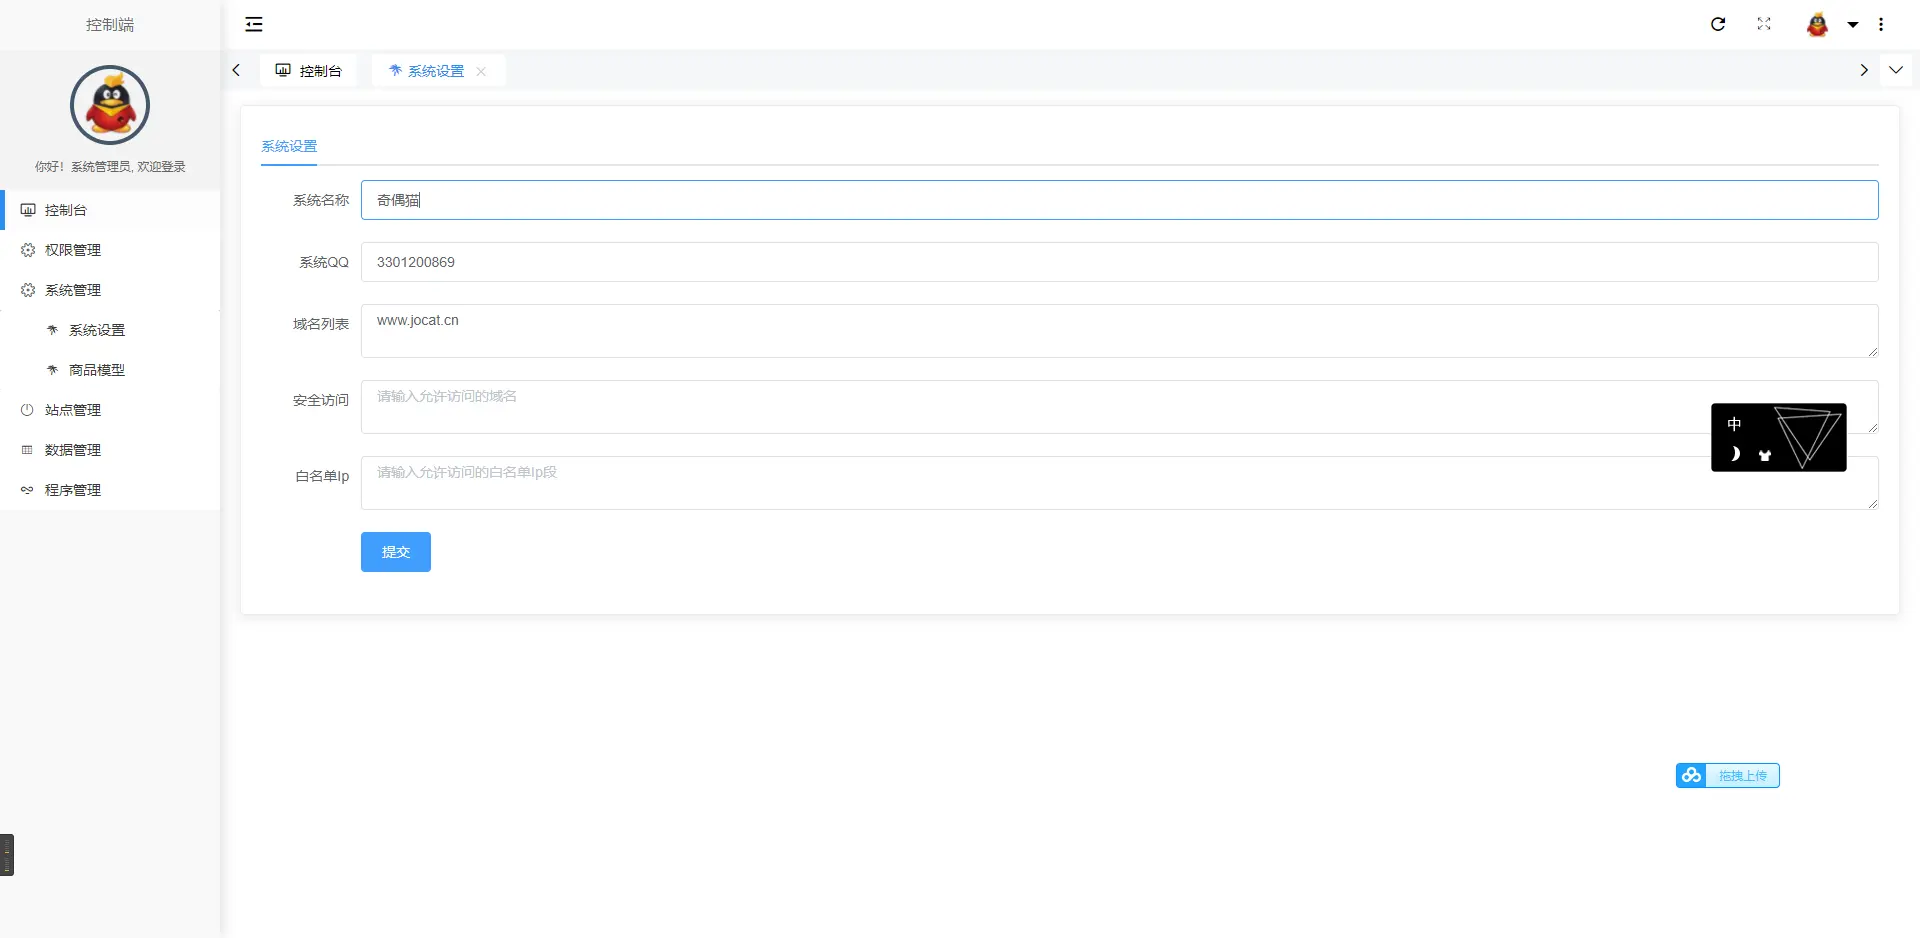Open 系统设置 submenu item
The width and height of the screenshot is (1920, 938).
tap(110, 330)
